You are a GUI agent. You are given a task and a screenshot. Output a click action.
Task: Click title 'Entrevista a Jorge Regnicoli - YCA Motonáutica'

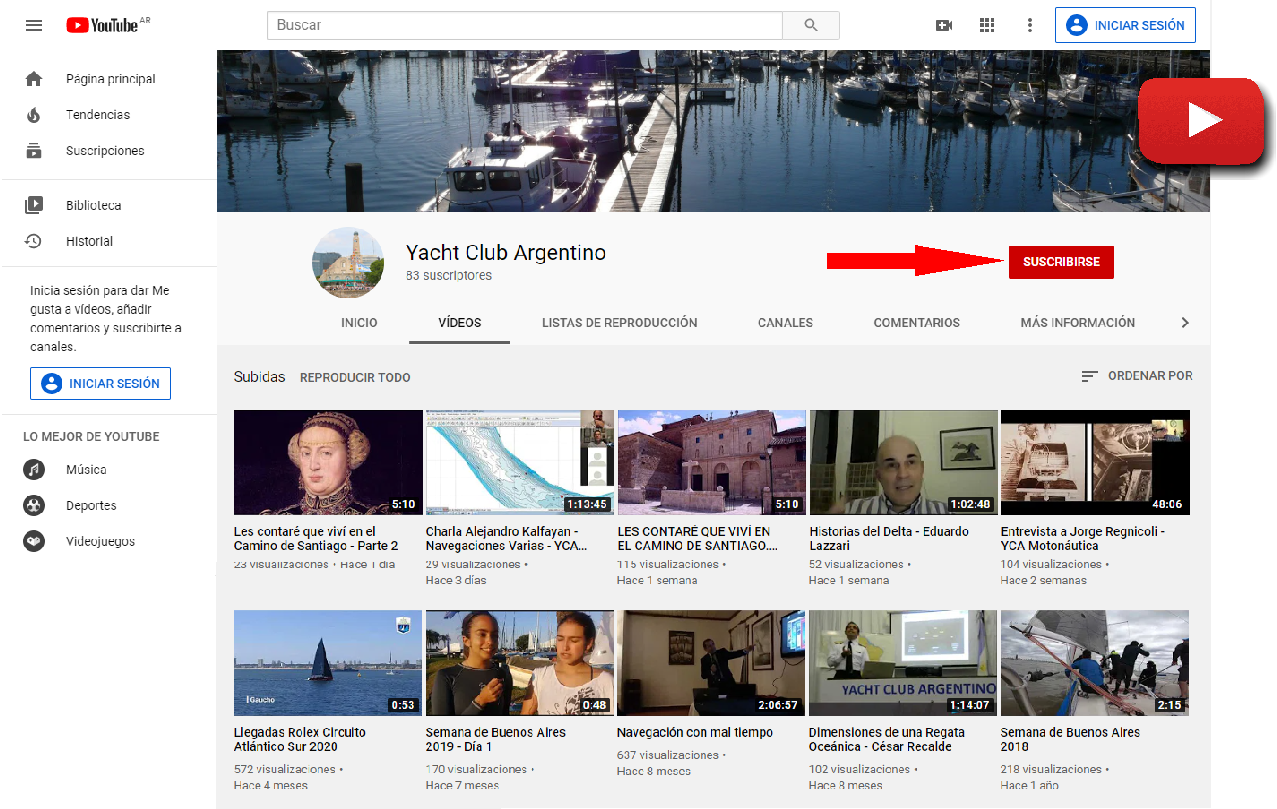tap(1083, 539)
